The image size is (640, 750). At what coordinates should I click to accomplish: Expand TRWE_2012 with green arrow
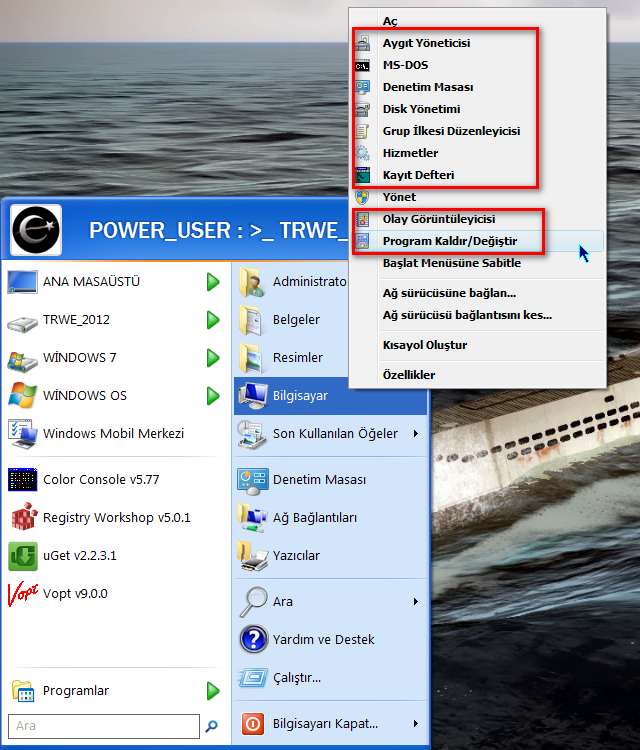(213, 320)
